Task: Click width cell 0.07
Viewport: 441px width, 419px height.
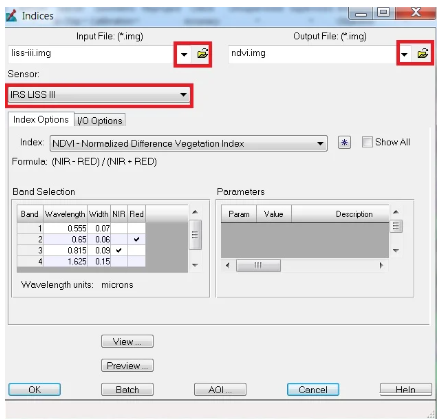Action: click(99, 228)
